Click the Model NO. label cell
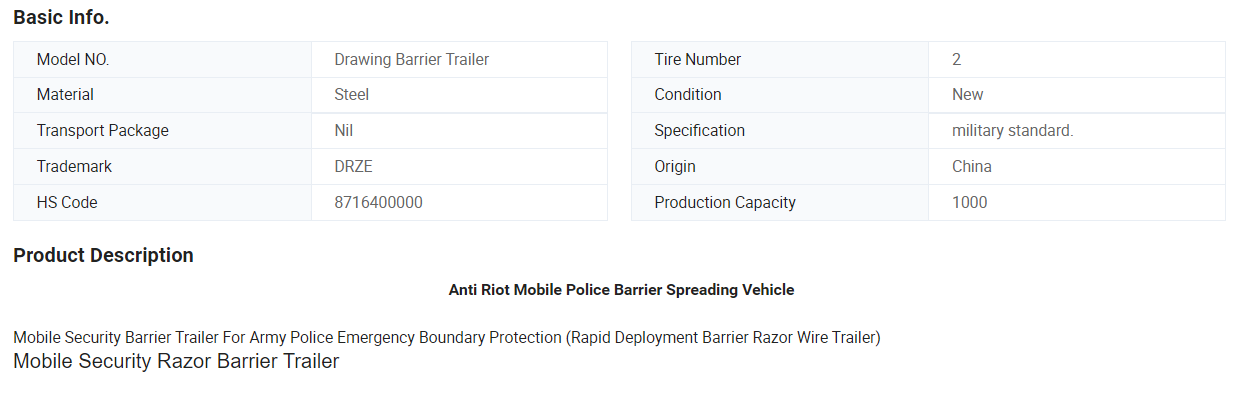Image resolution: width=1244 pixels, height=397 pixels. coord(162,59)
